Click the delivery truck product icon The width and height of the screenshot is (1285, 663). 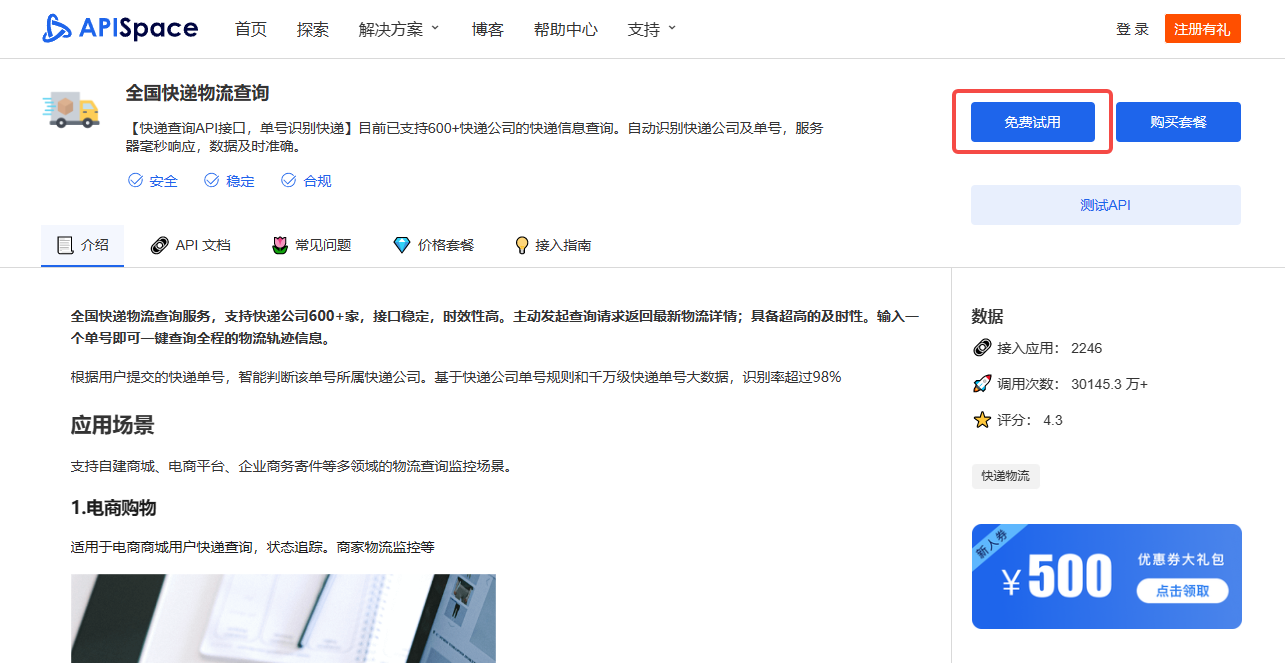71,108
